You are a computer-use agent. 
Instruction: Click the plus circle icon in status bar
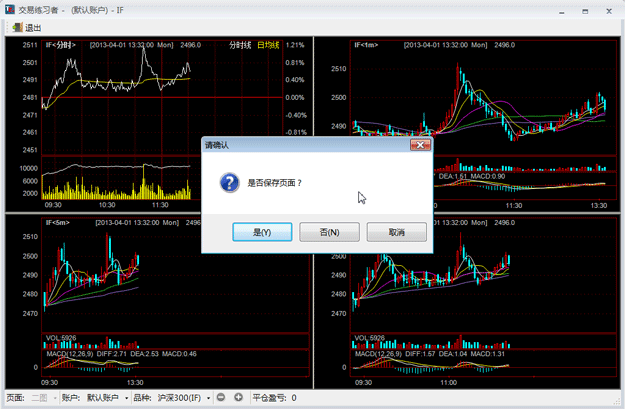239,398
